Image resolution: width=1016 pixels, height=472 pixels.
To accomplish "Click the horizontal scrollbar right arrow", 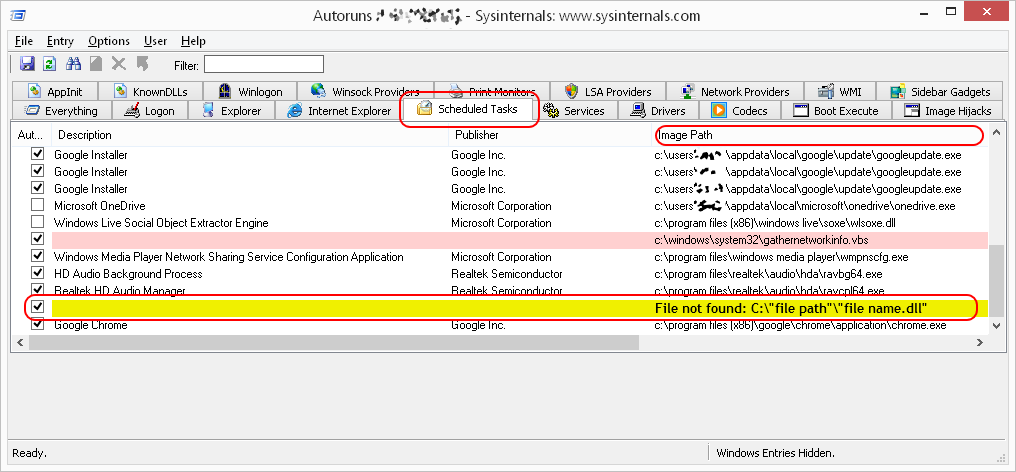I will [980, 342].
